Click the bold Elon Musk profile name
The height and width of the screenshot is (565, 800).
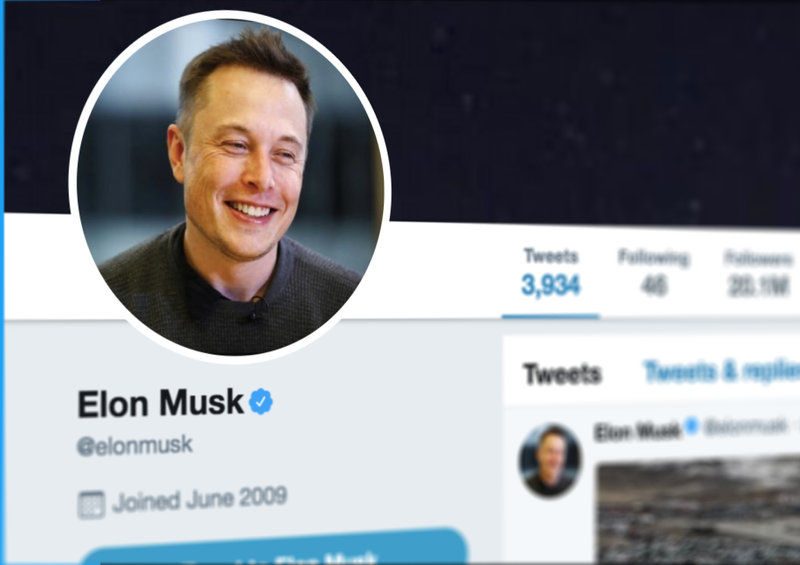coord(160,403)
